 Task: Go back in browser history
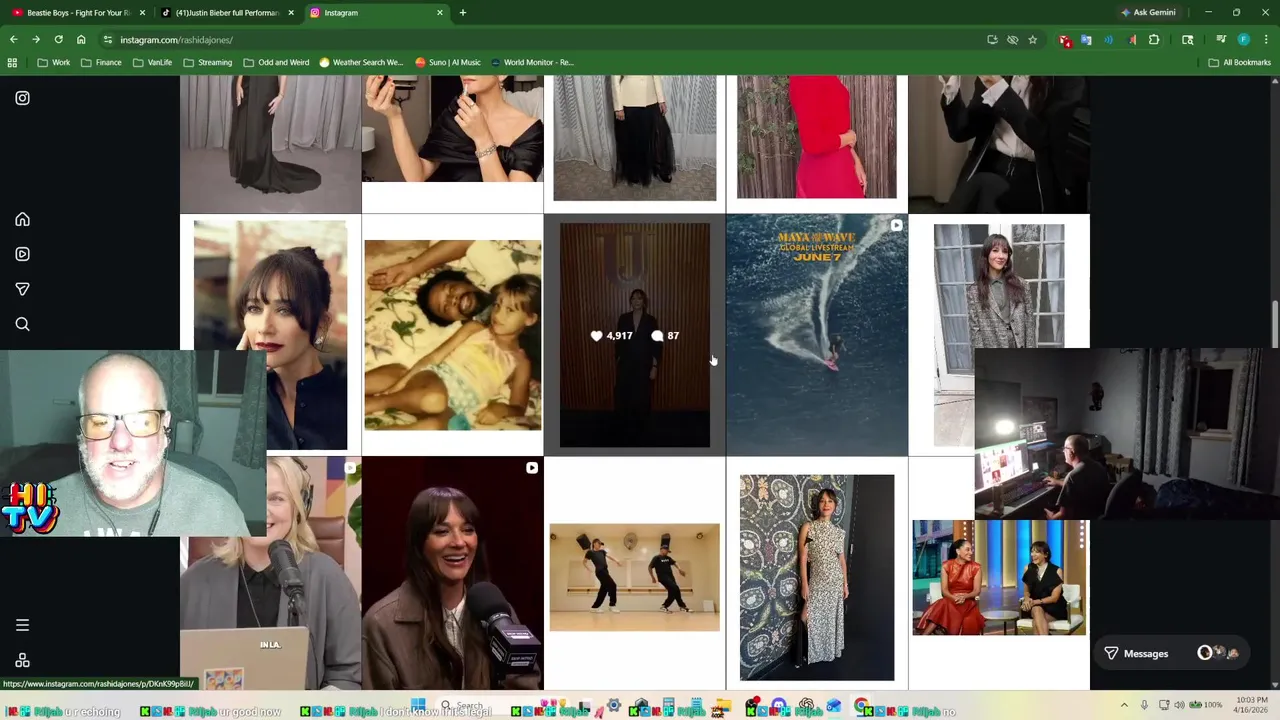(x=13, y=40)
